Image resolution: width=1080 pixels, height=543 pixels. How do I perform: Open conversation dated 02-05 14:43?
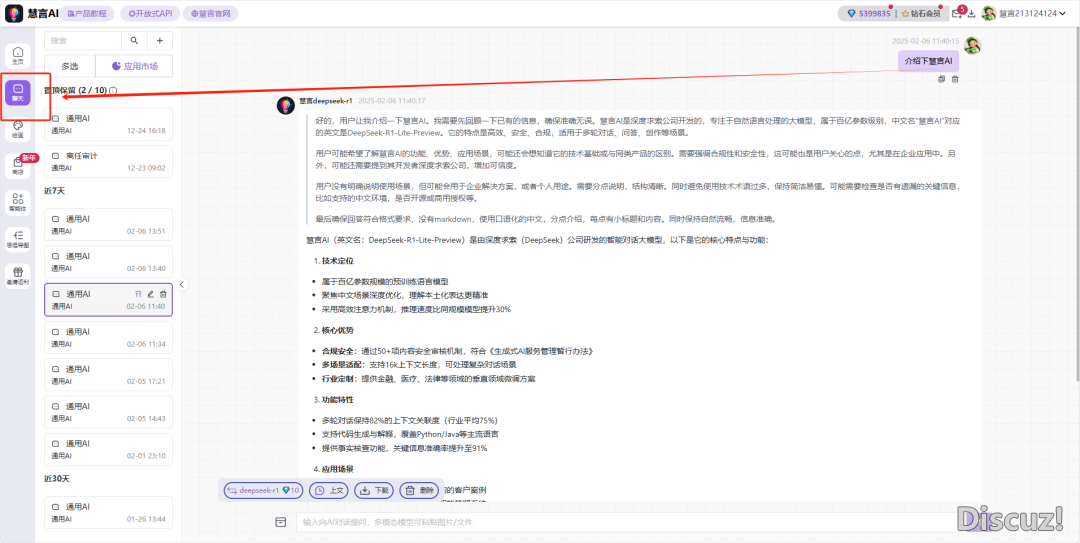[108, 411]
